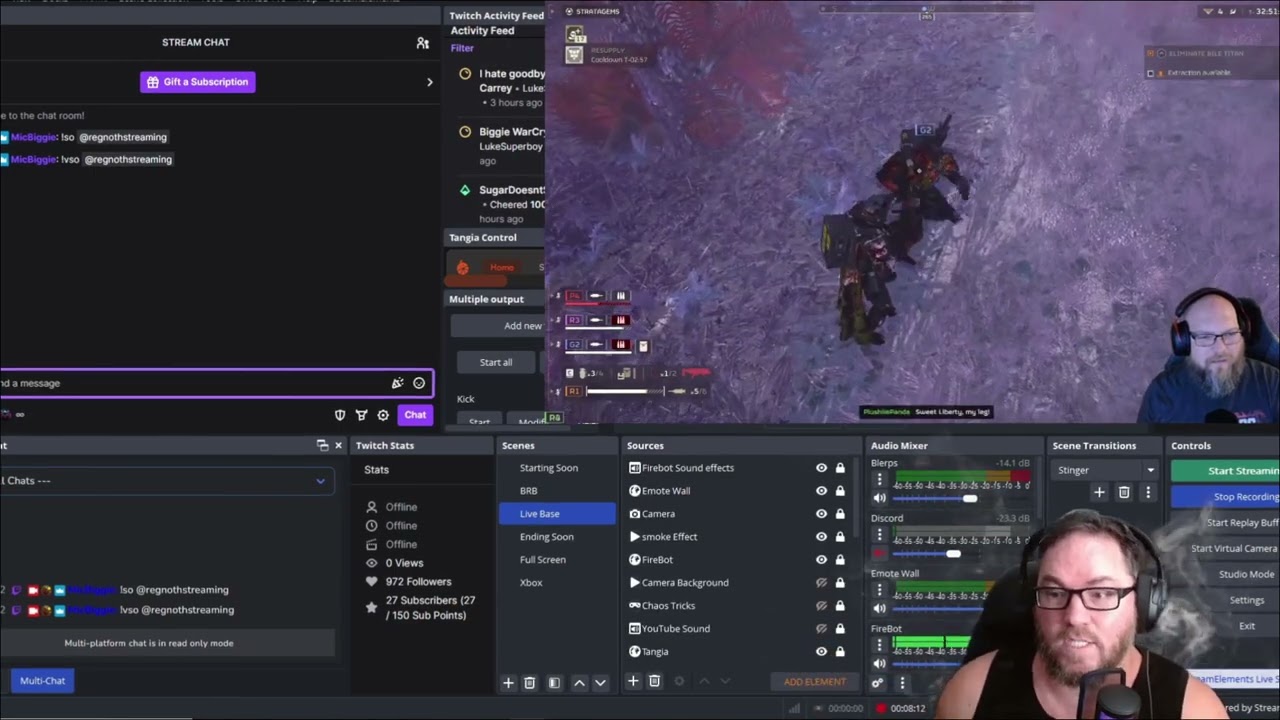Image resolution: width=1280 pixels, height=720 pixels.
Task: Move scene up with the arrow
Action: tap(579, 683)
